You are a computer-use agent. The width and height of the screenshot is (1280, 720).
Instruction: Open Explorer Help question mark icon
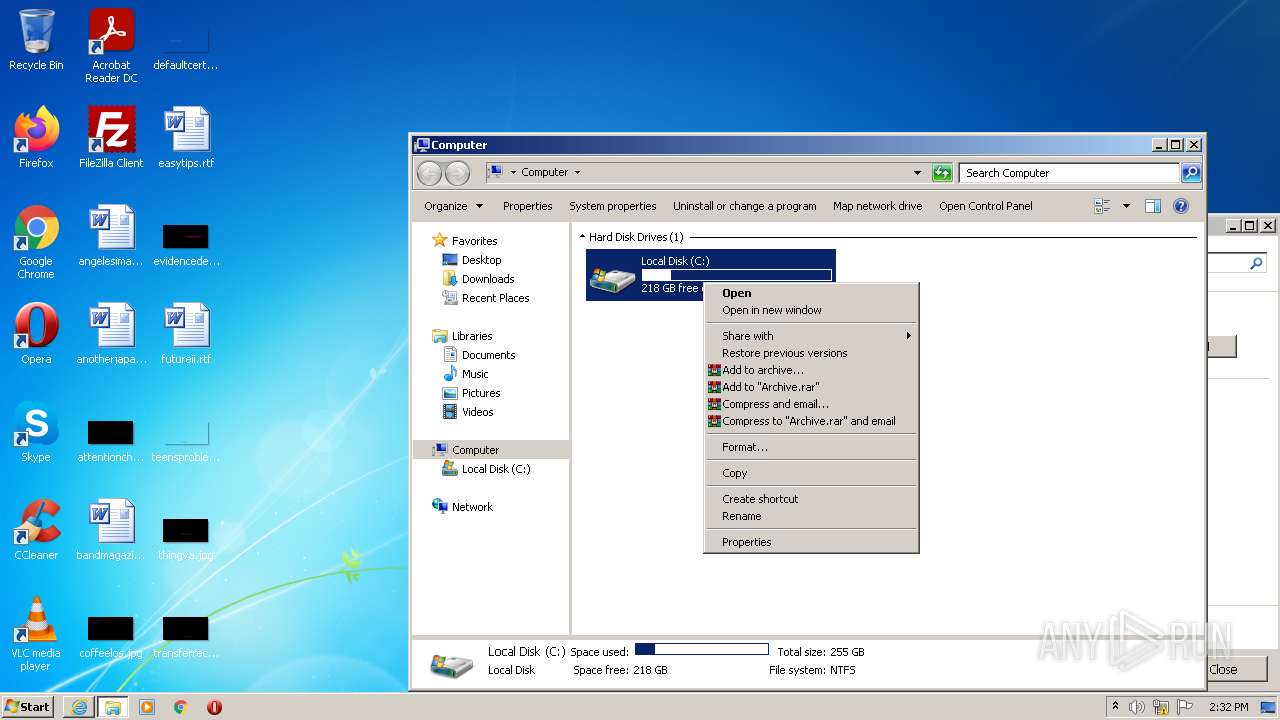(x=1181, y=206)
